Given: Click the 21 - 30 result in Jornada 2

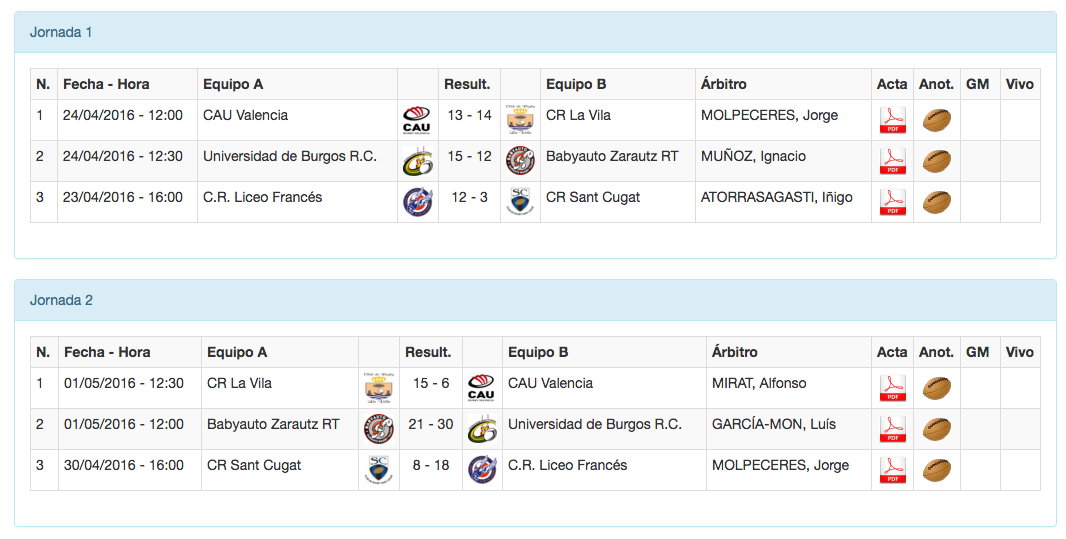Looking at the screenshot, I should coord(431,424).
